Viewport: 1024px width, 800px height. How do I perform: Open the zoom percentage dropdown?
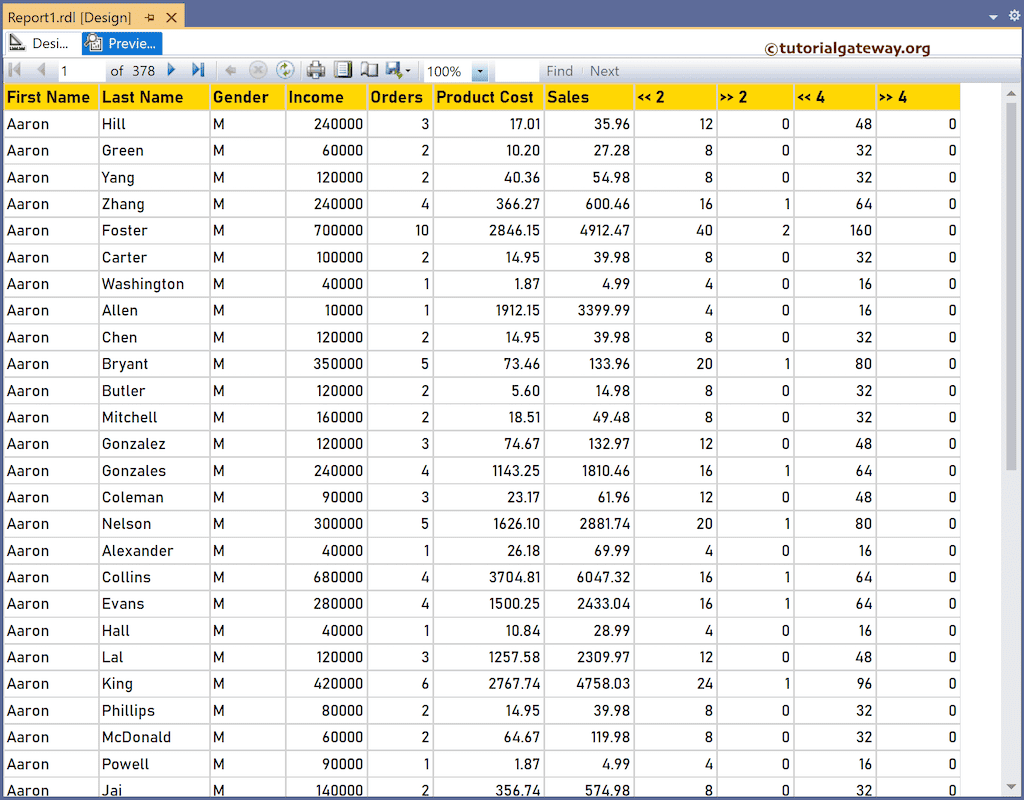[x=479, y=70]
